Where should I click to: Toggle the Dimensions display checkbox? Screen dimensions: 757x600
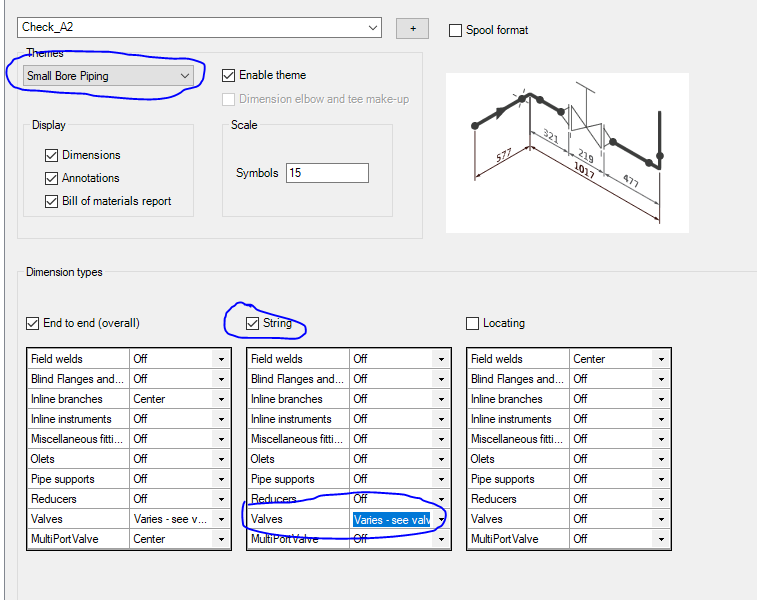click(x=51, y=155)
